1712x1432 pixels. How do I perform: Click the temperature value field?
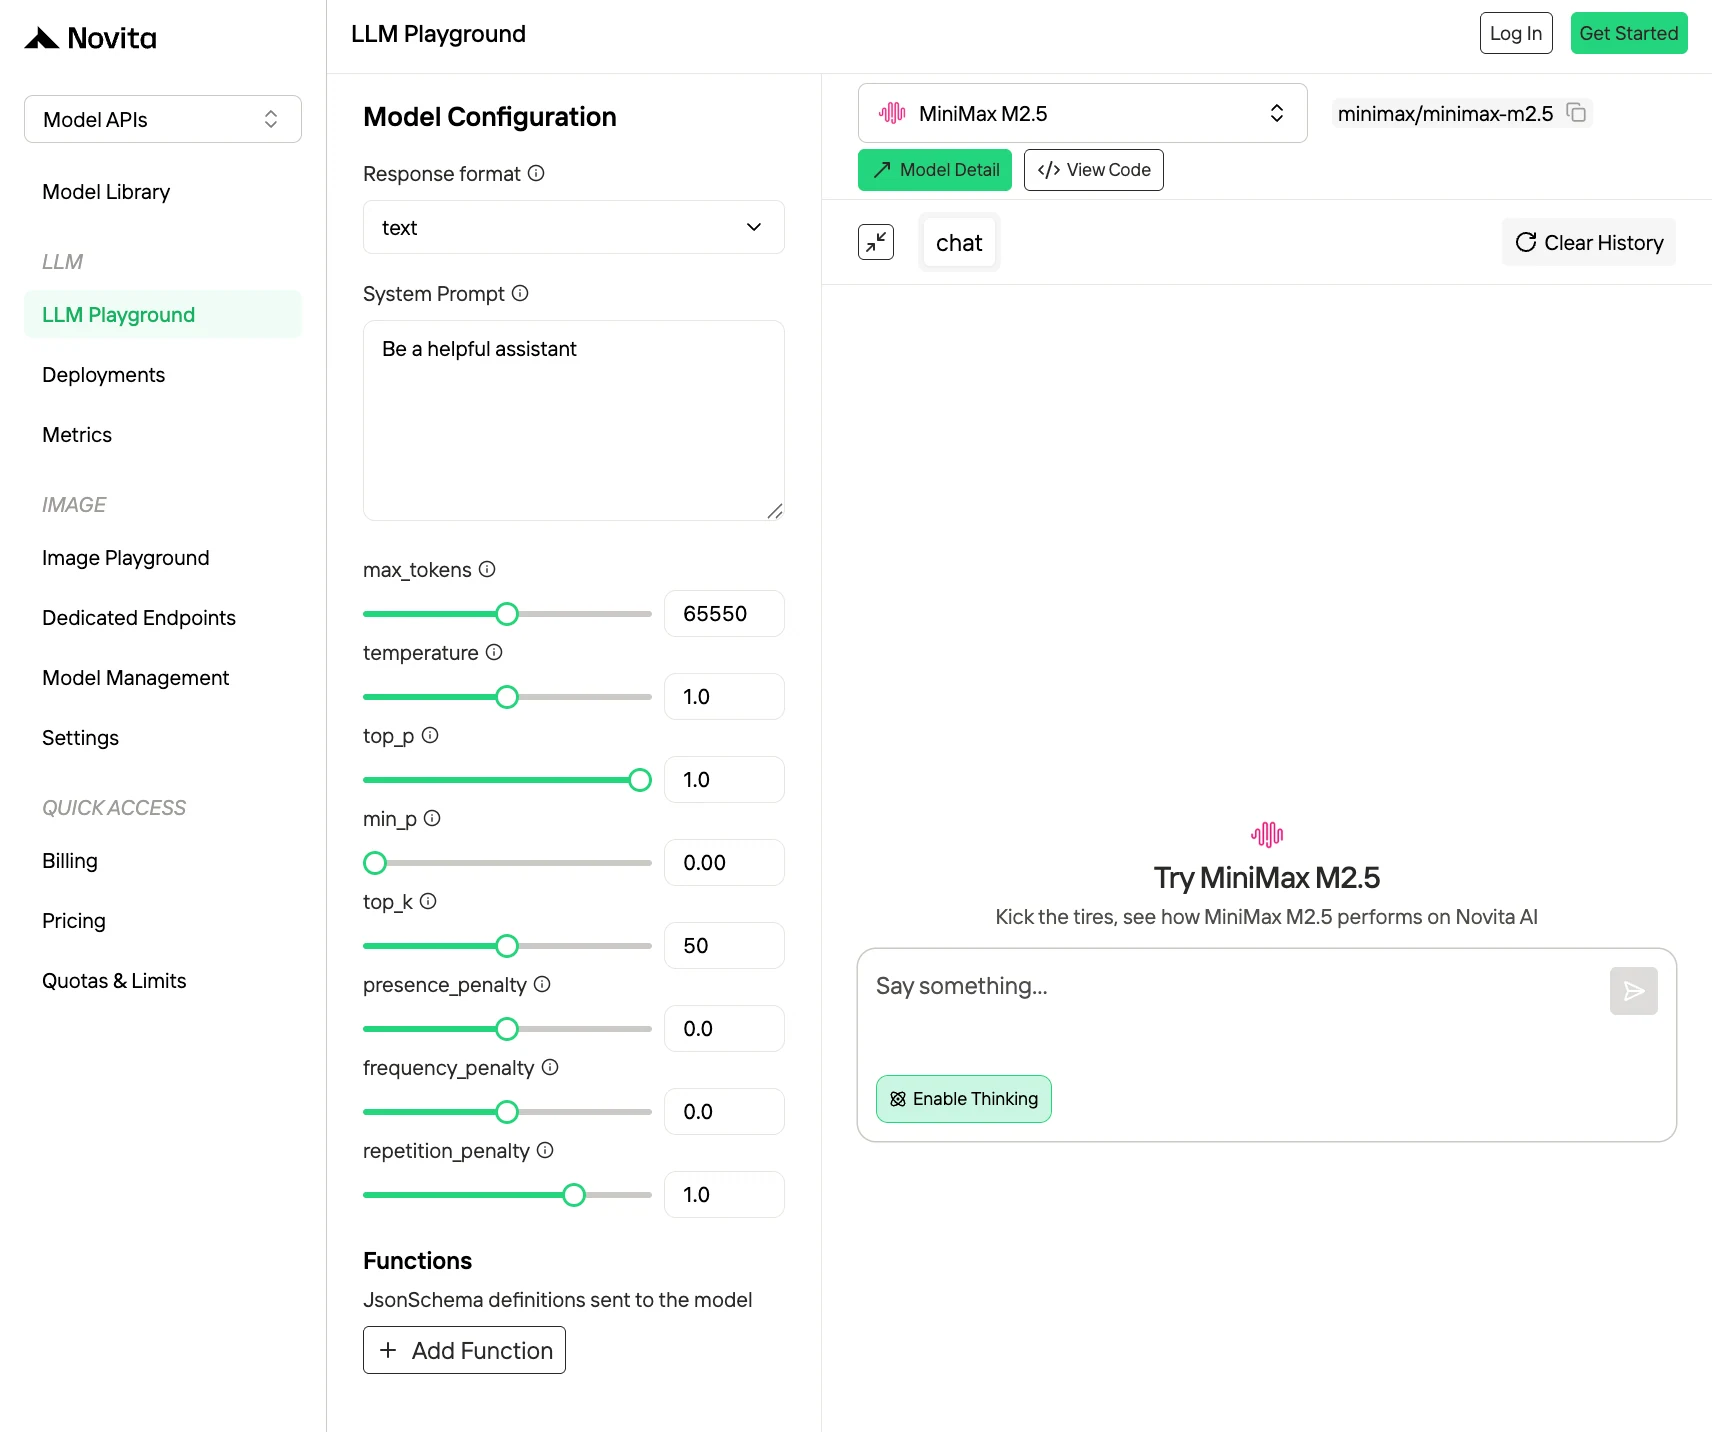click(x=724, y=697)
